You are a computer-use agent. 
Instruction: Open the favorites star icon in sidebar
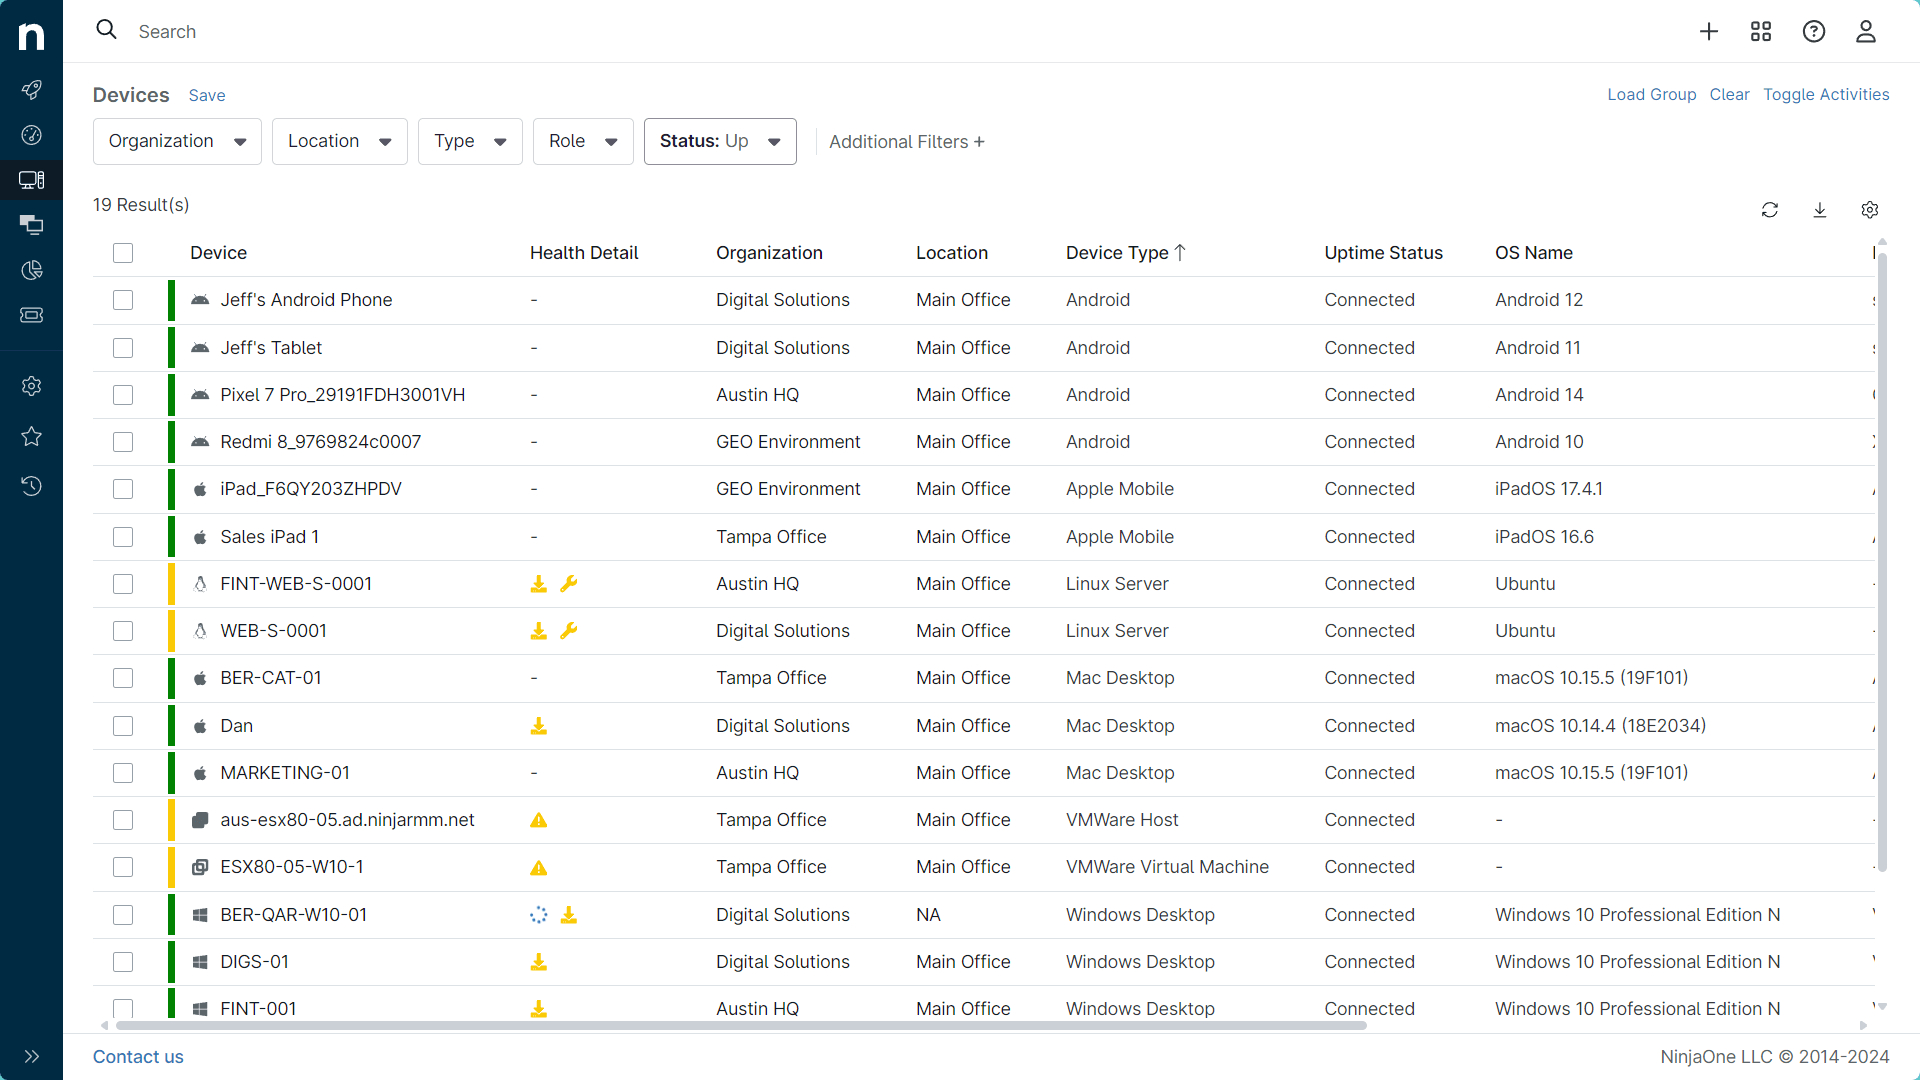coord(32,437)
